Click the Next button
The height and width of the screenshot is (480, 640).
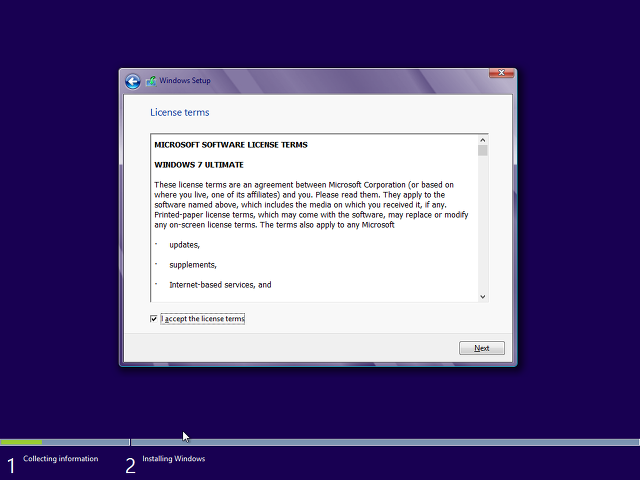(x=482, y=348)
